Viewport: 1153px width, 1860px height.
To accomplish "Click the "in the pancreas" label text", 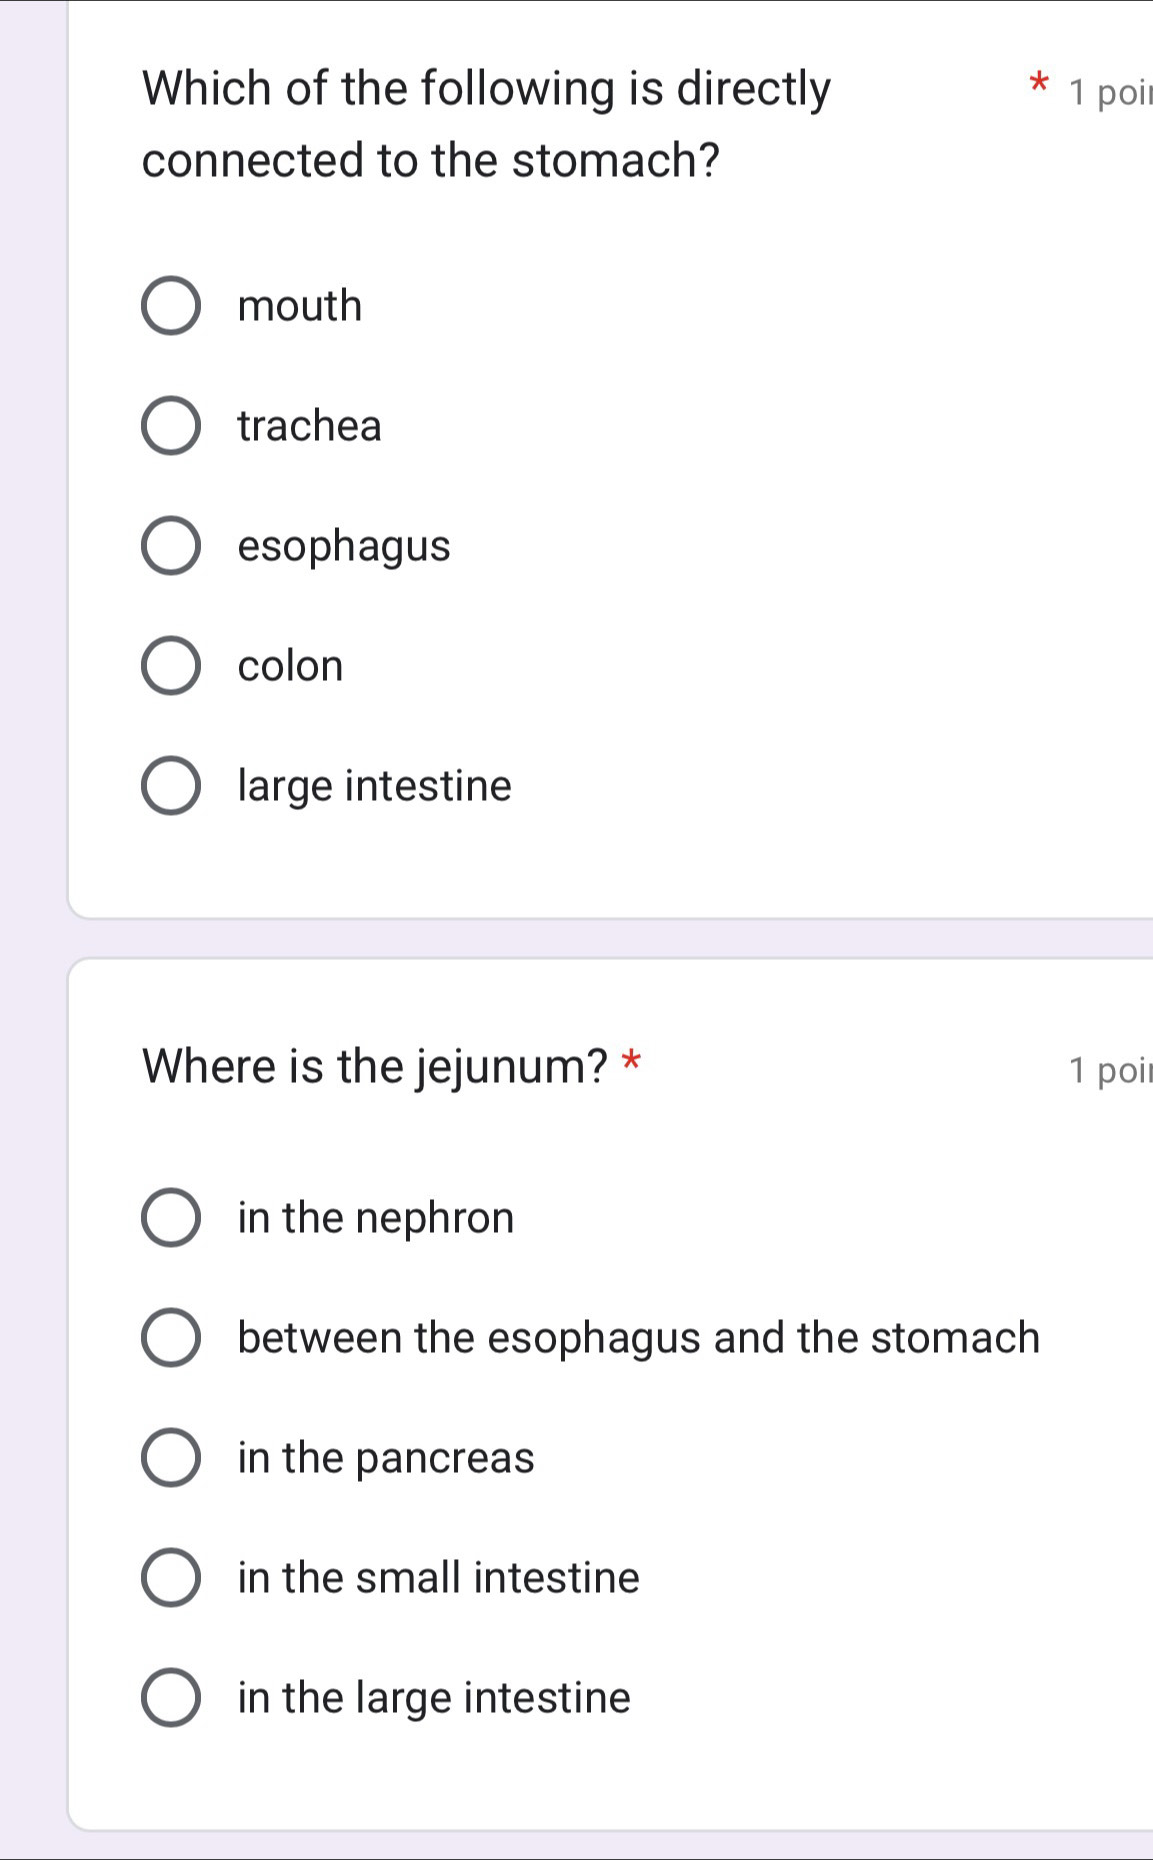I will 386,1458.
